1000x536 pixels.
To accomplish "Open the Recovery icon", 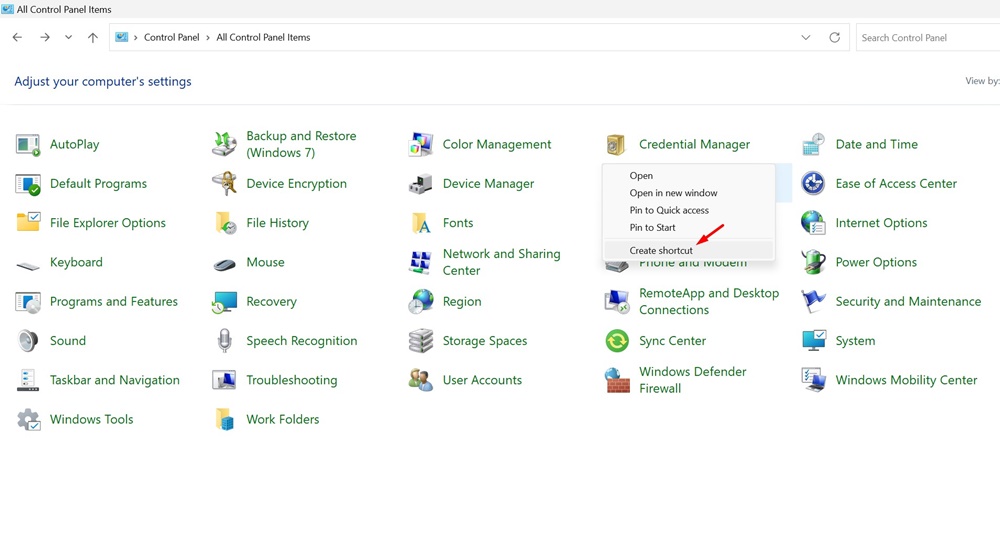I will click(x=224, y=302).
